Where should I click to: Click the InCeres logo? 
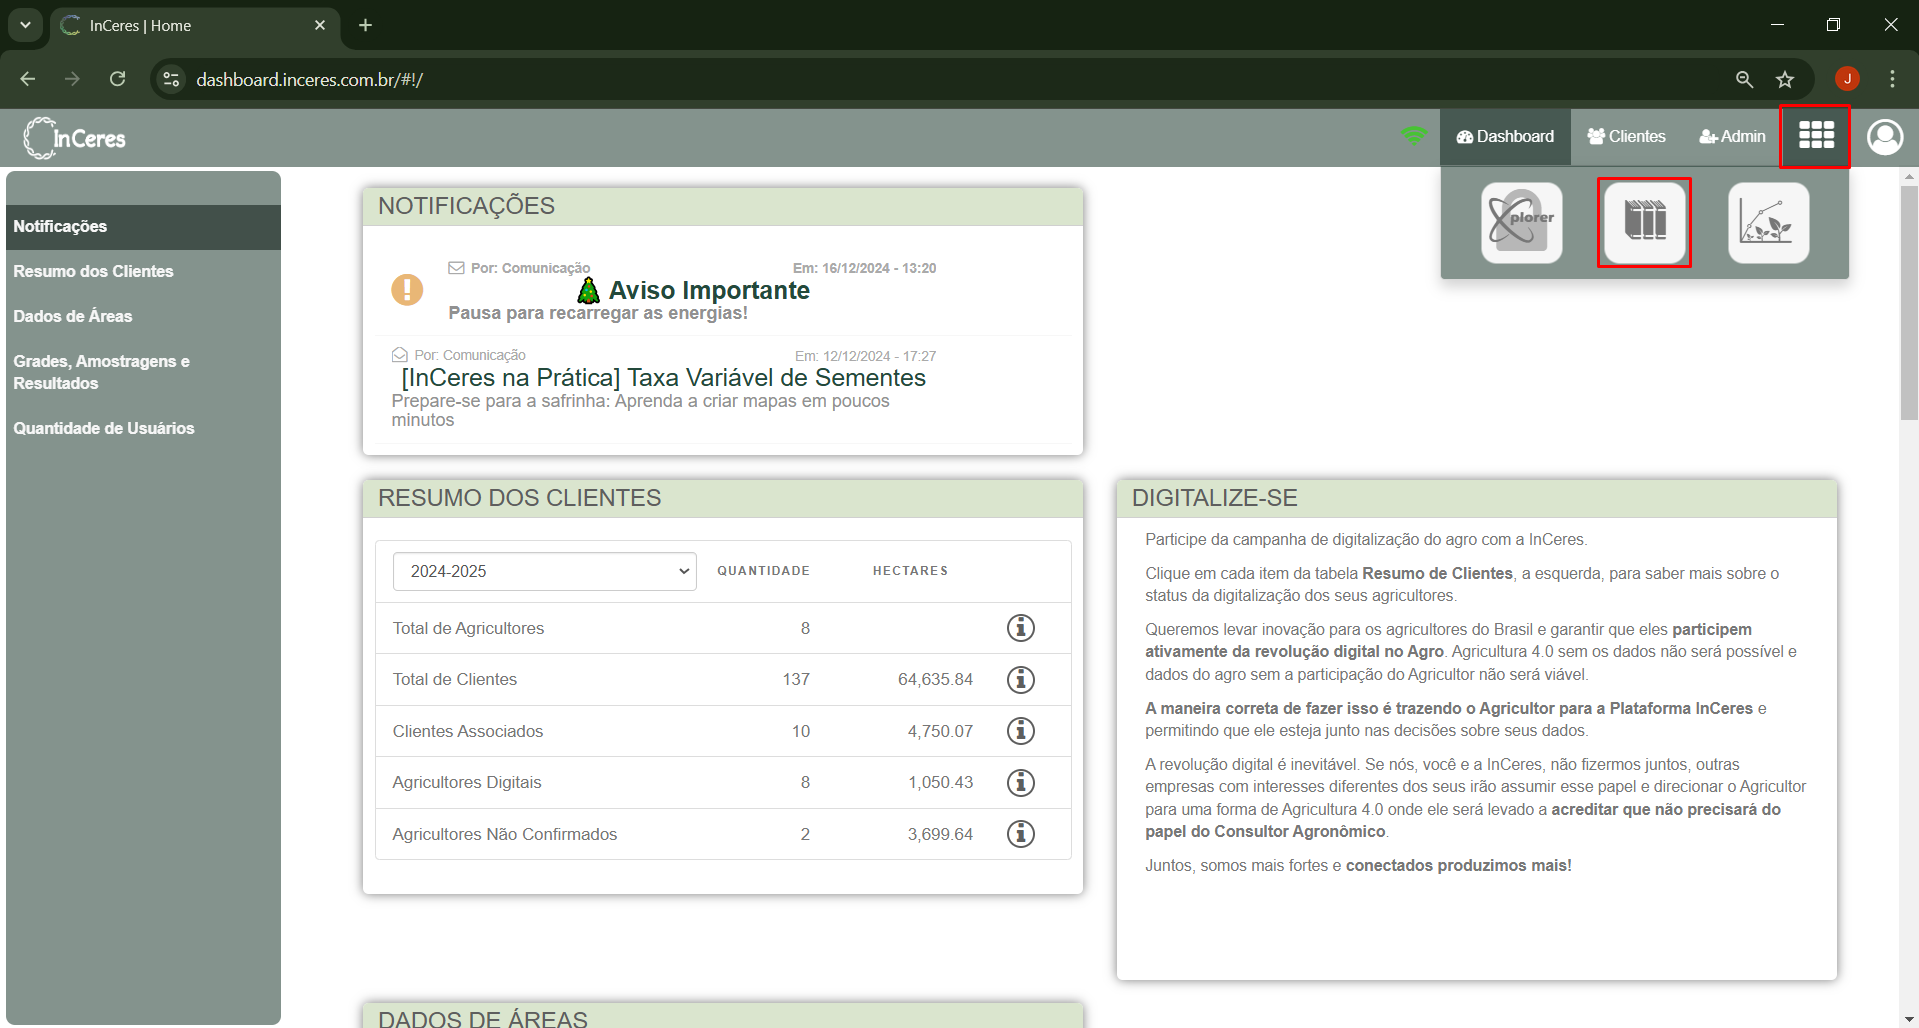pyautogui.click(x=75, y=138)
